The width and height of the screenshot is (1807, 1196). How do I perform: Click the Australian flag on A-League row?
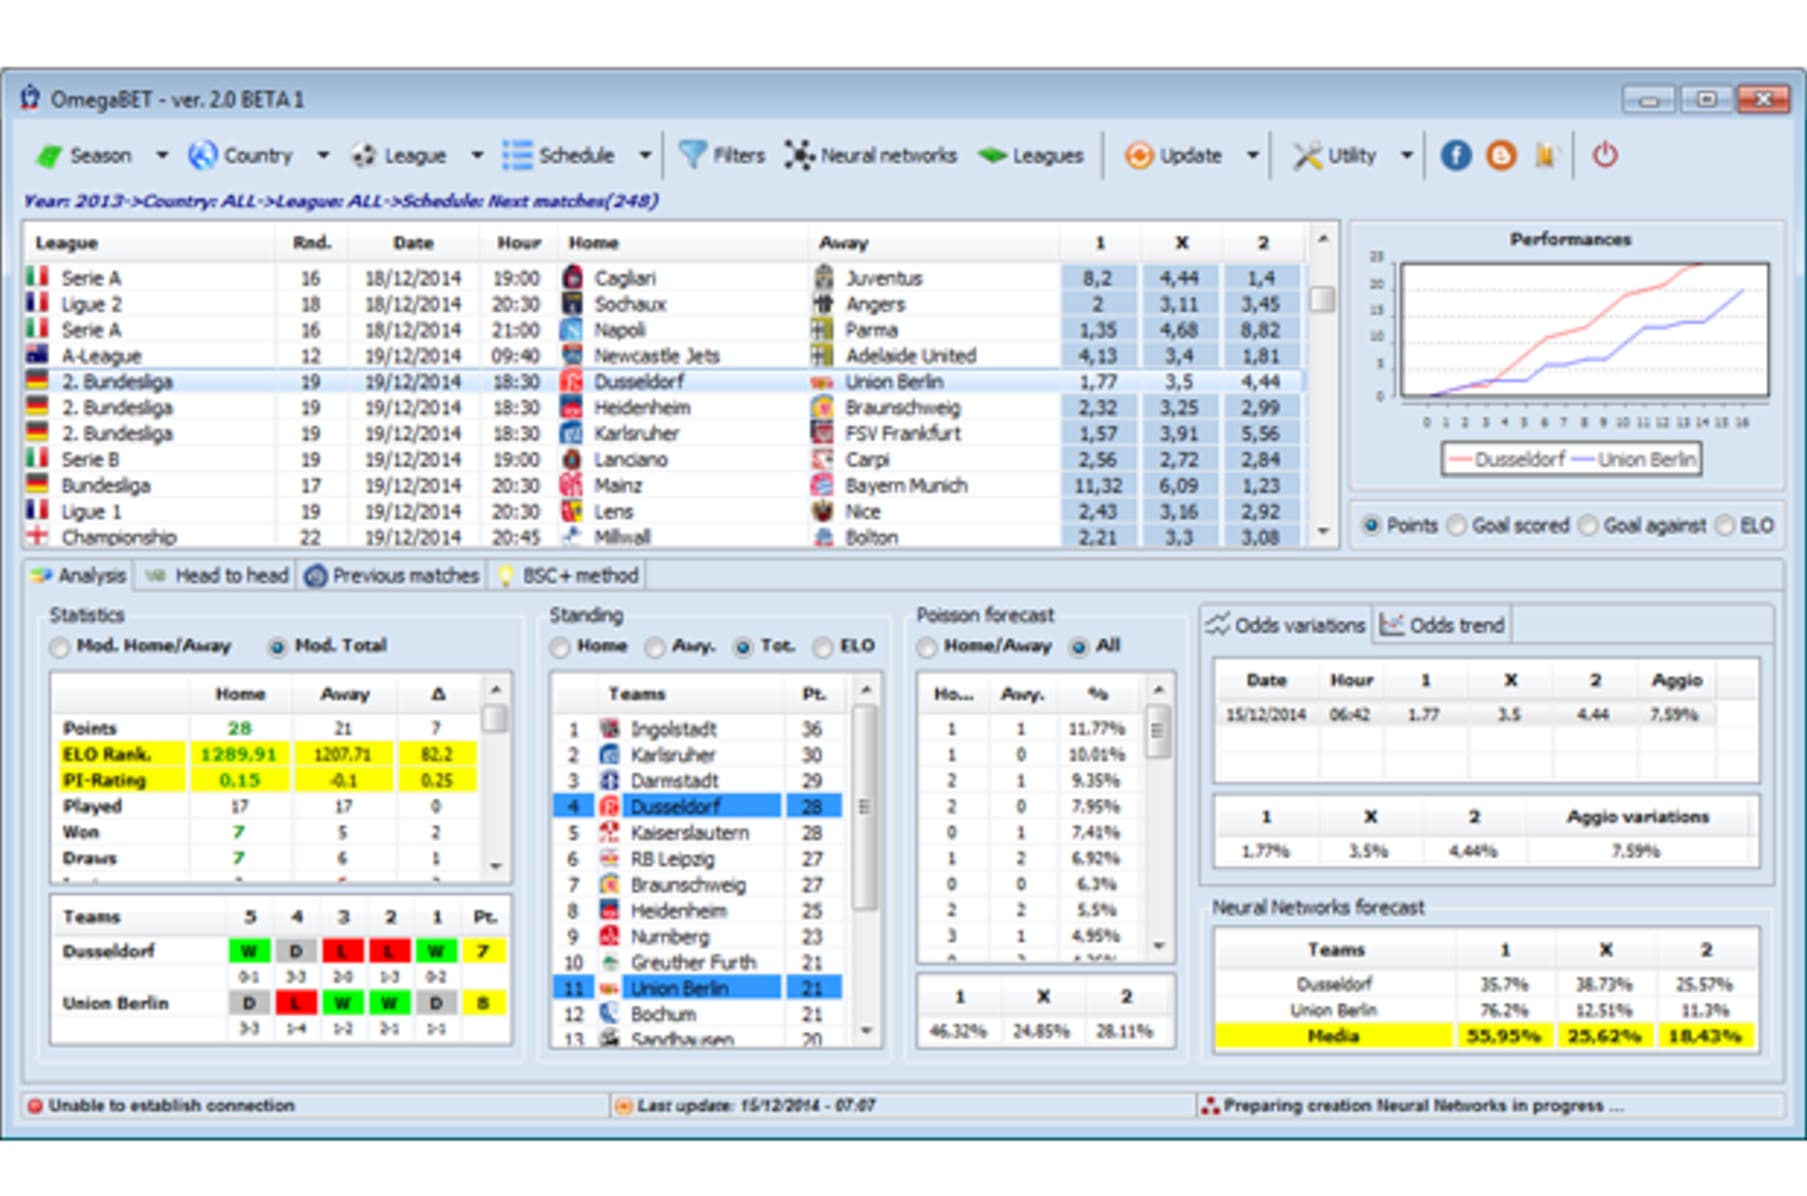pyautogui.click(x=37, y=354)
